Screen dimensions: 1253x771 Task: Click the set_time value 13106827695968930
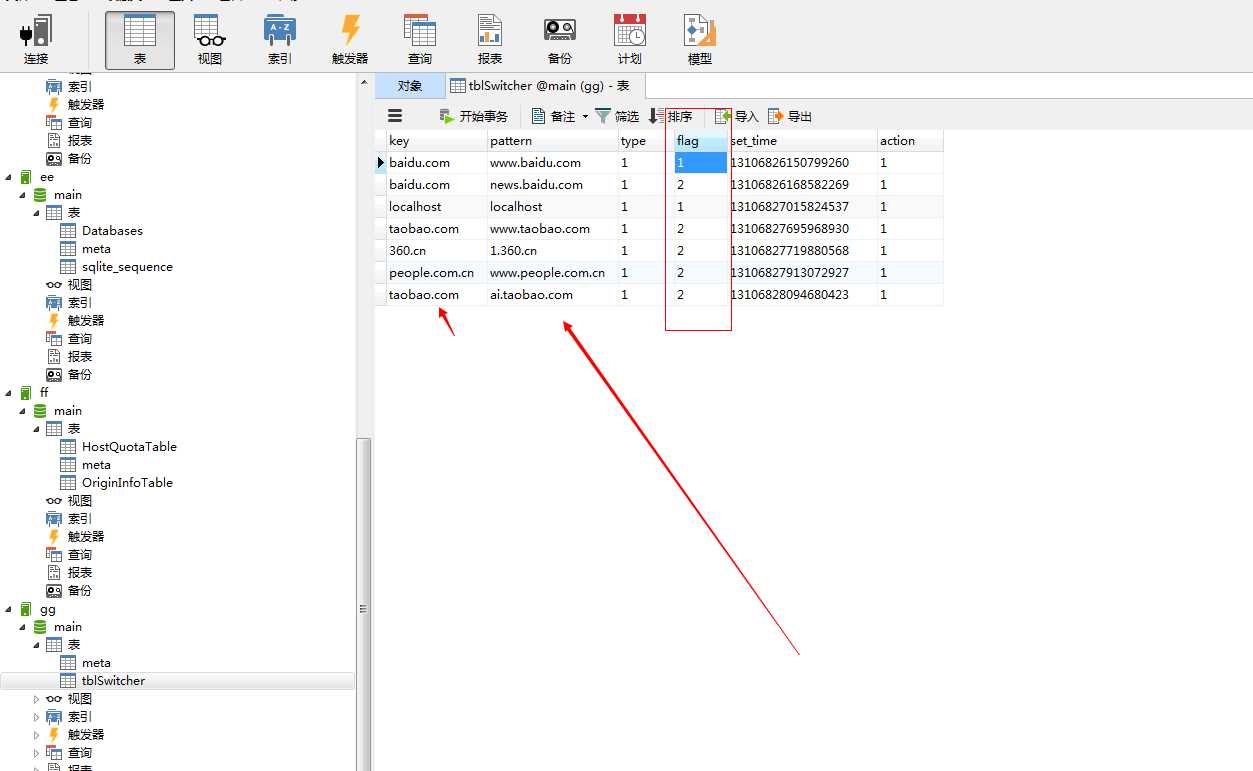pos(803,229)
